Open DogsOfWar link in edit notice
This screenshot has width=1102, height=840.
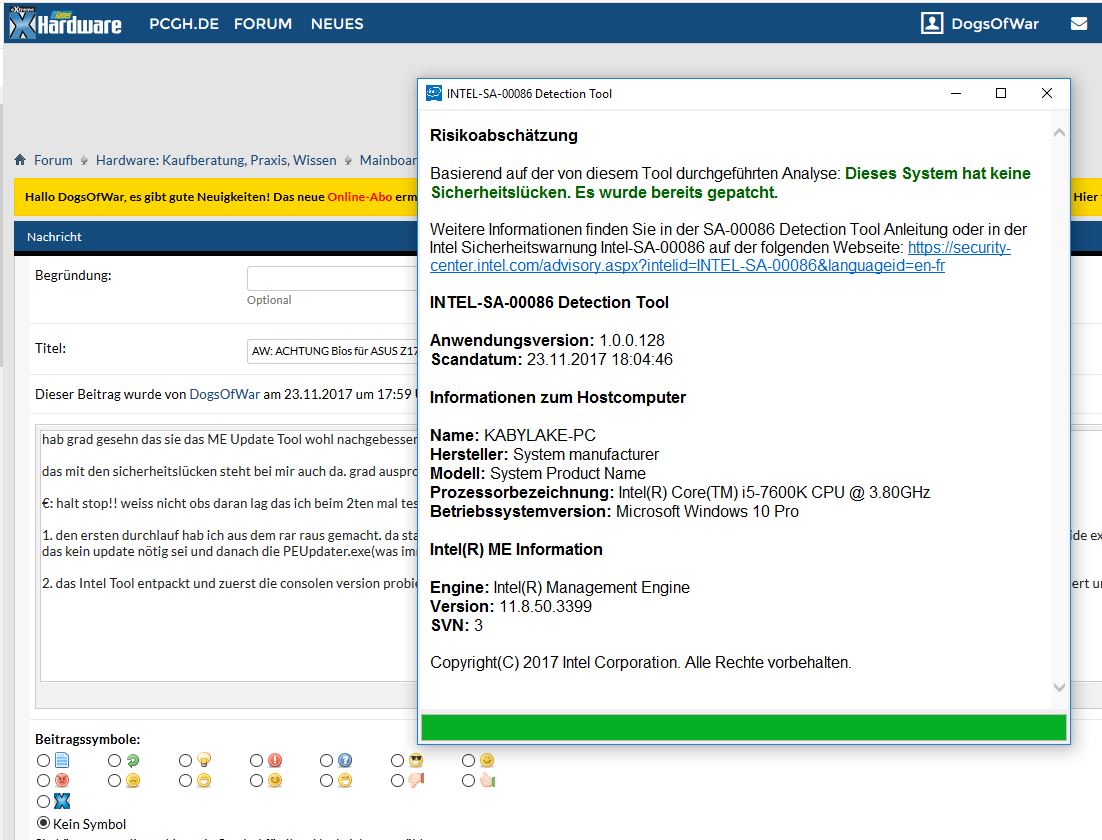tap(225, 394)
